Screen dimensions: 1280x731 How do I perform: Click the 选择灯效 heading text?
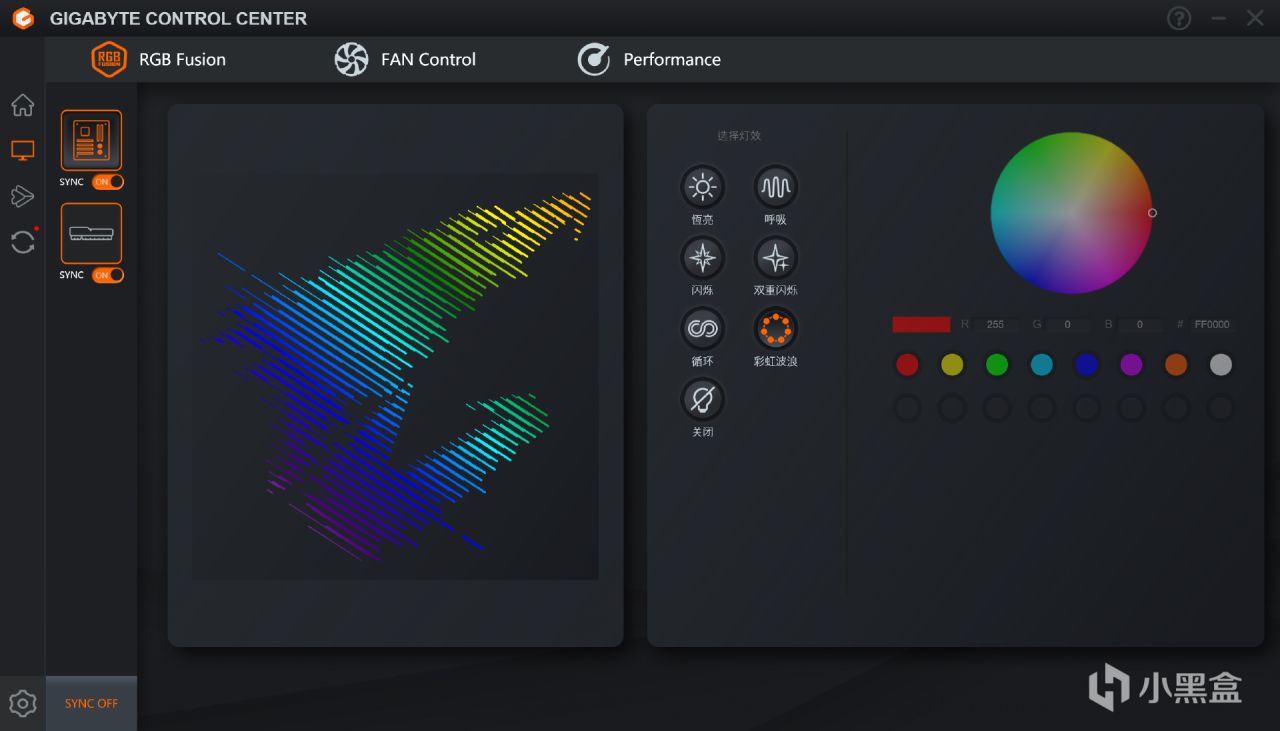pos(739,135)
